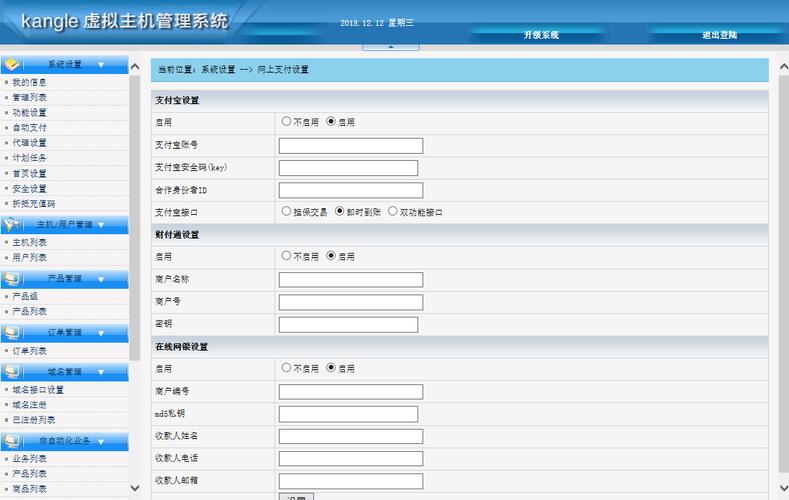This screenshot has height=500, width=789.
Task: Click the 升级系统 button
Action: pos(541,35)
